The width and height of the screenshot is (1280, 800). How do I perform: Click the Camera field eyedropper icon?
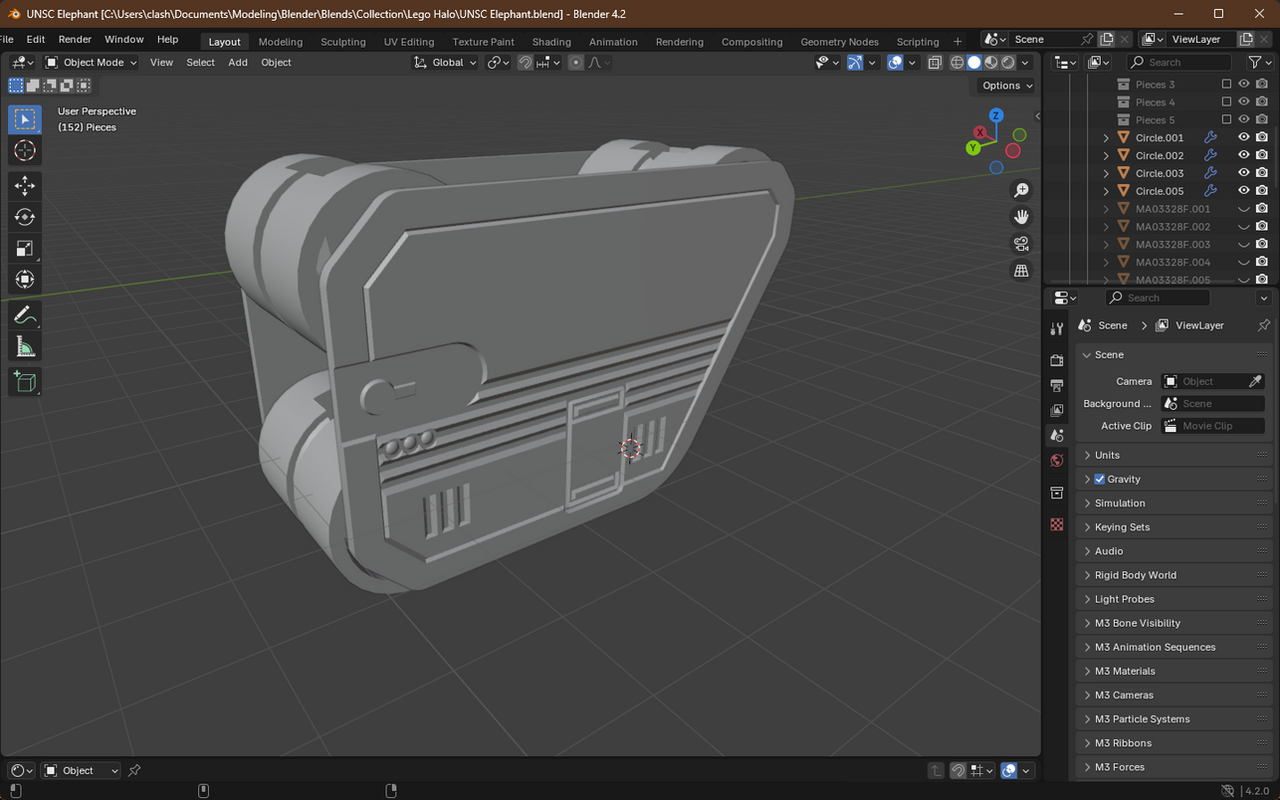click(x=1256, y=381)
